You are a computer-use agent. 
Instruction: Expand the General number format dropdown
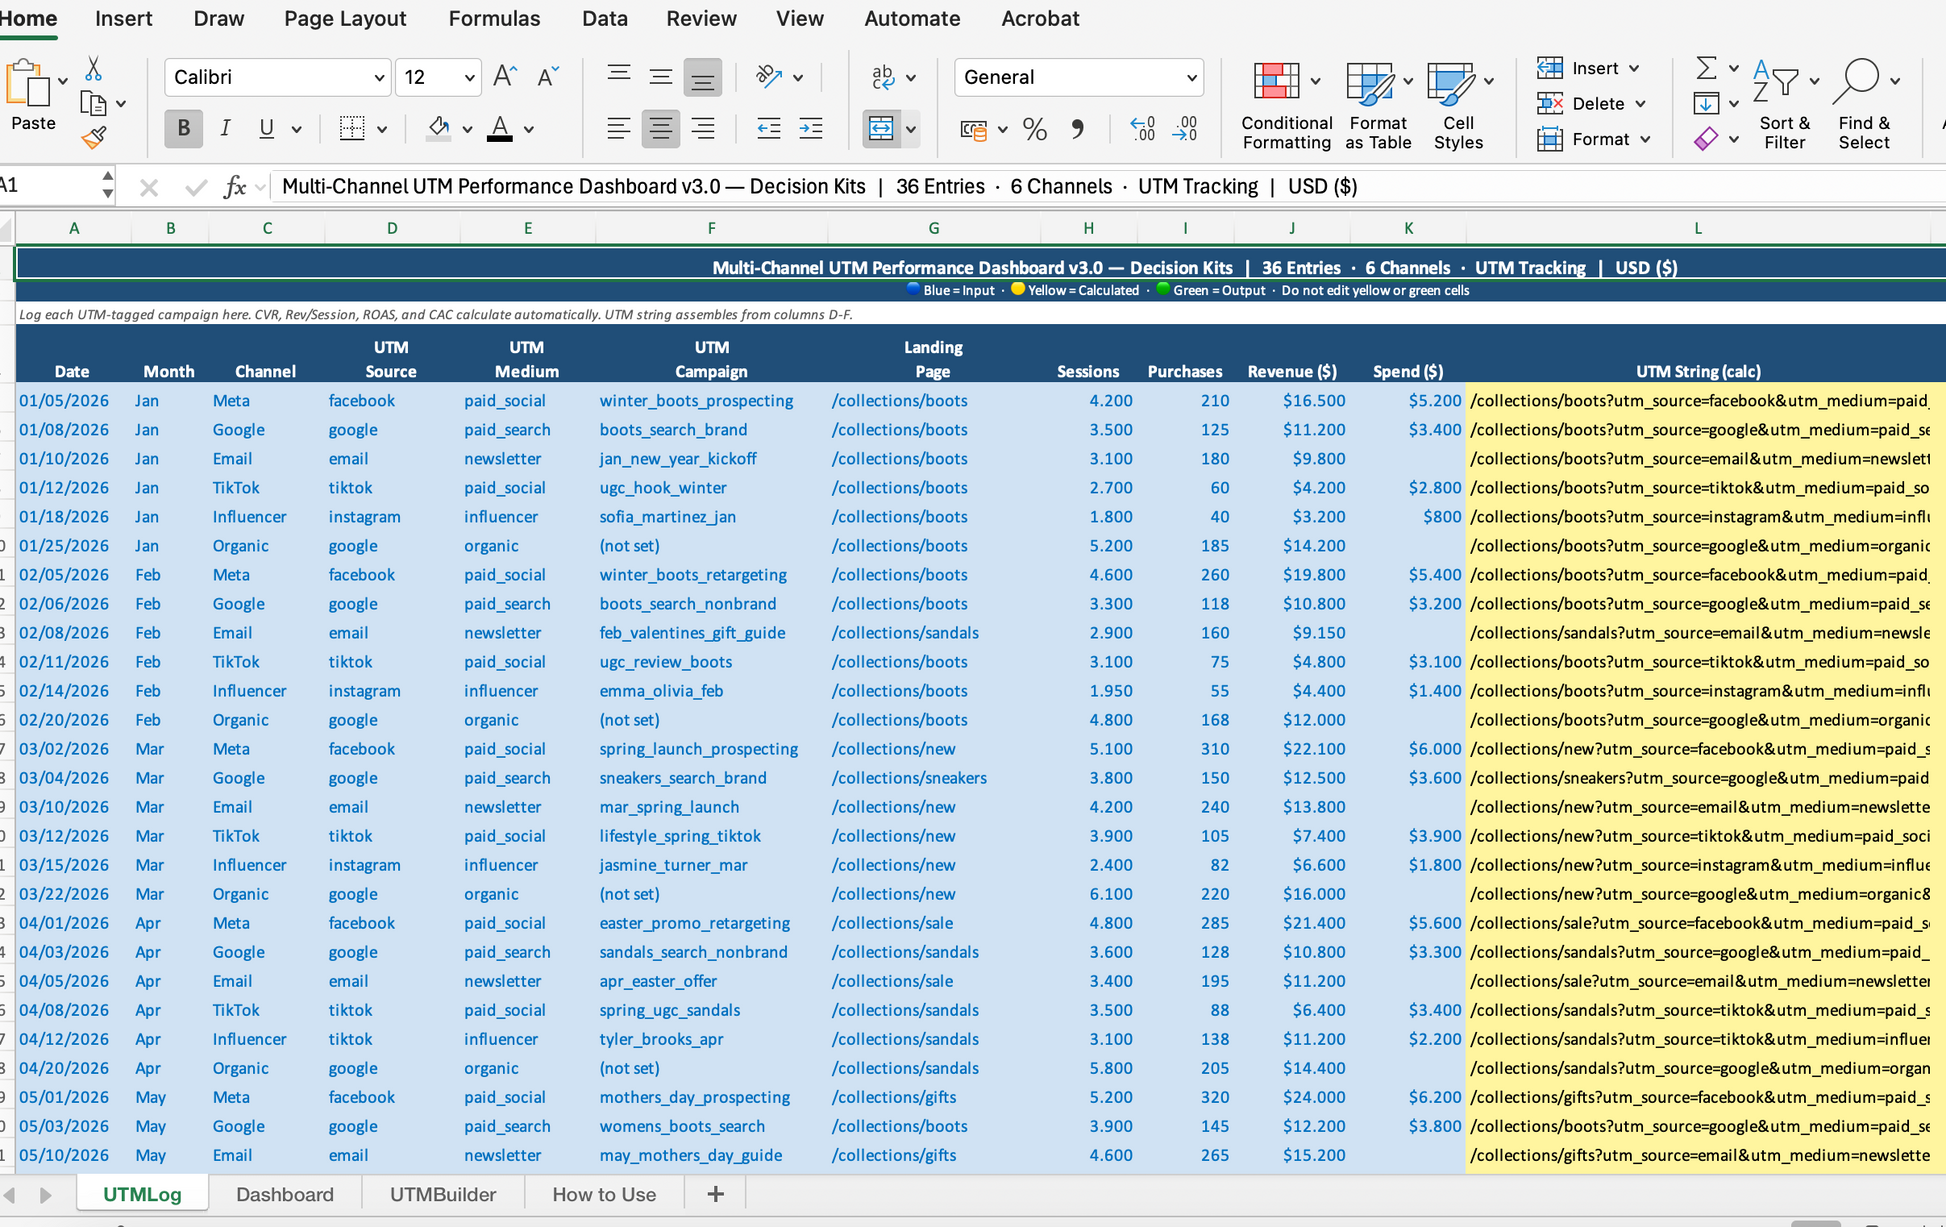pos(1191,77)
